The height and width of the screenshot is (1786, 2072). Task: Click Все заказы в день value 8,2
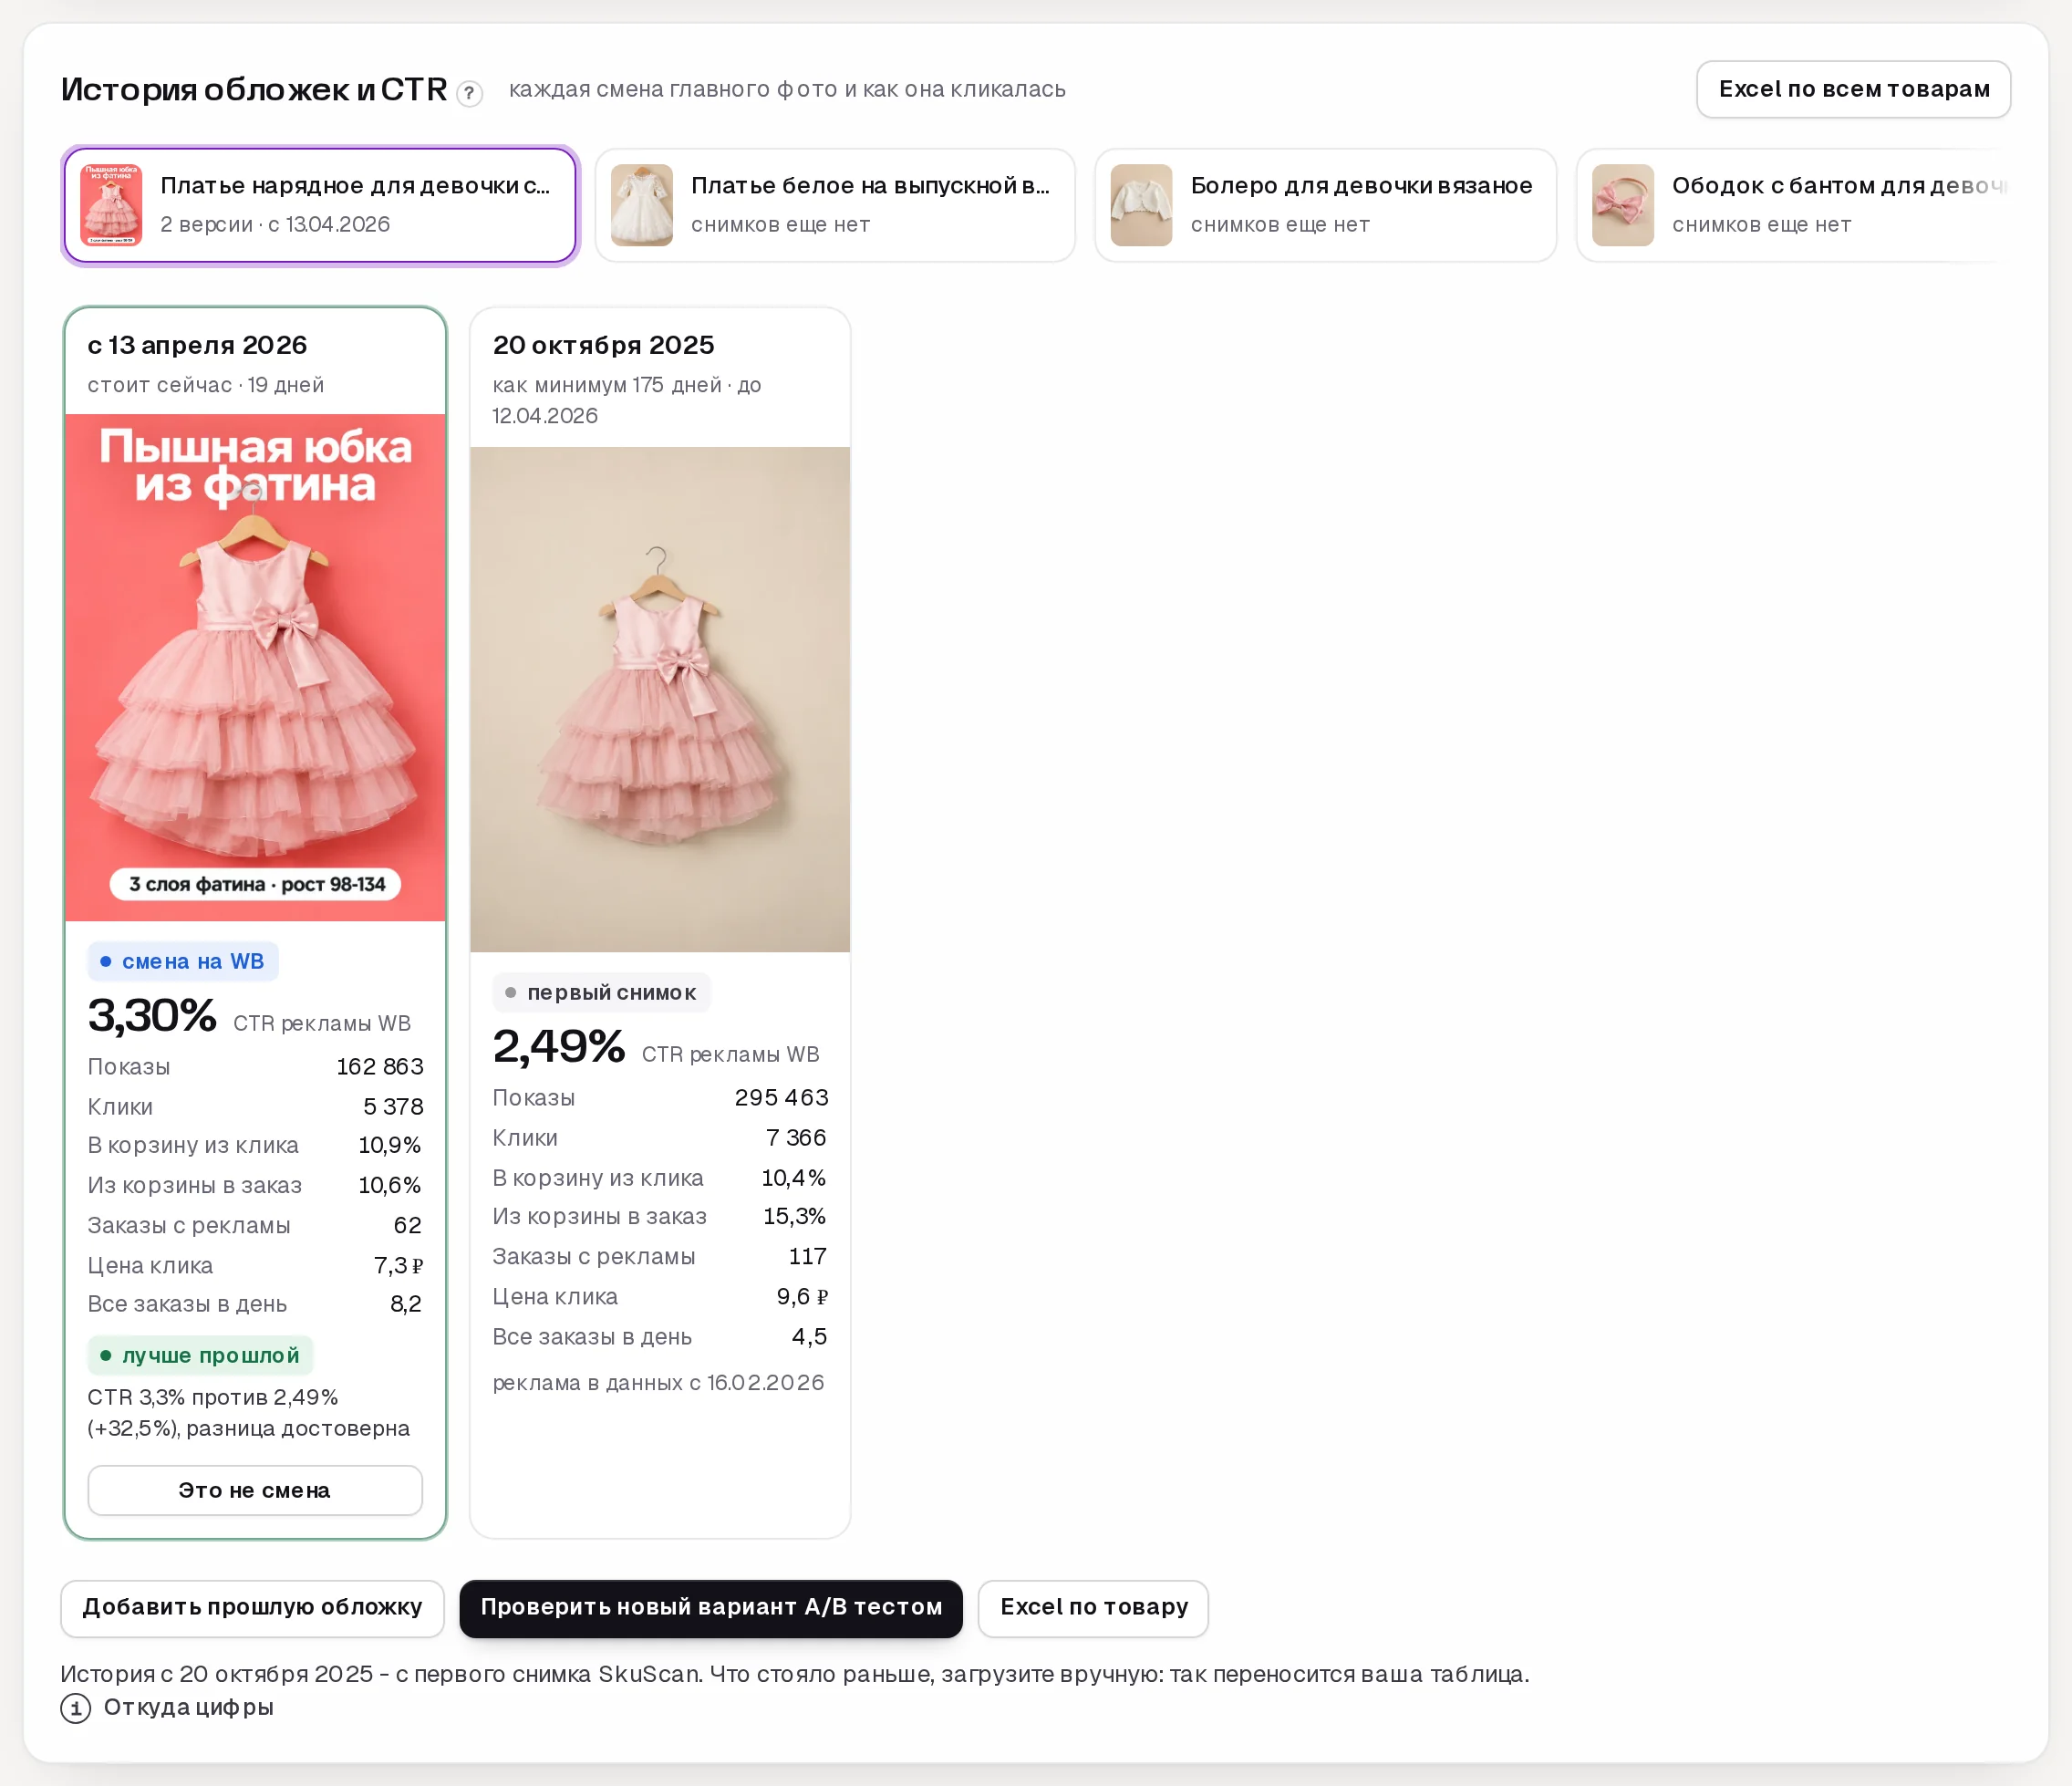click(x=406, y=1304)
